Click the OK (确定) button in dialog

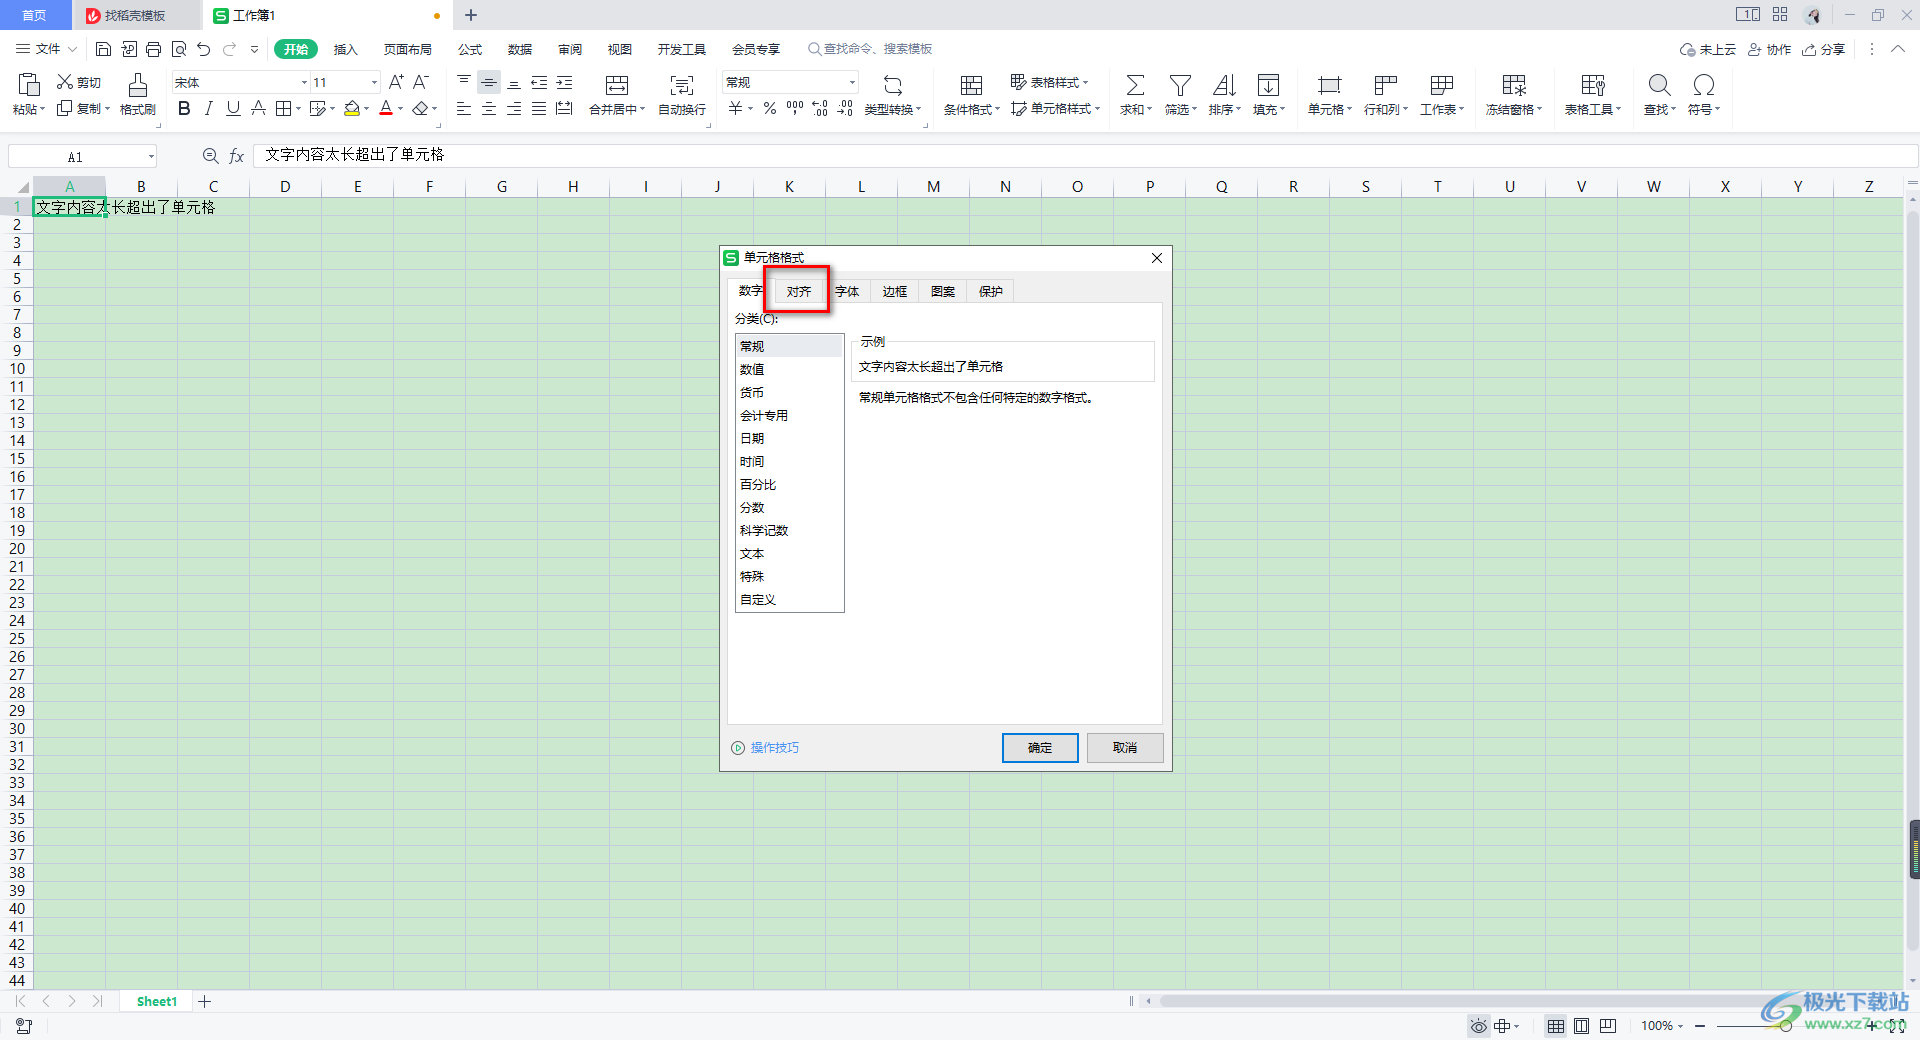(x=1040, y=748)
